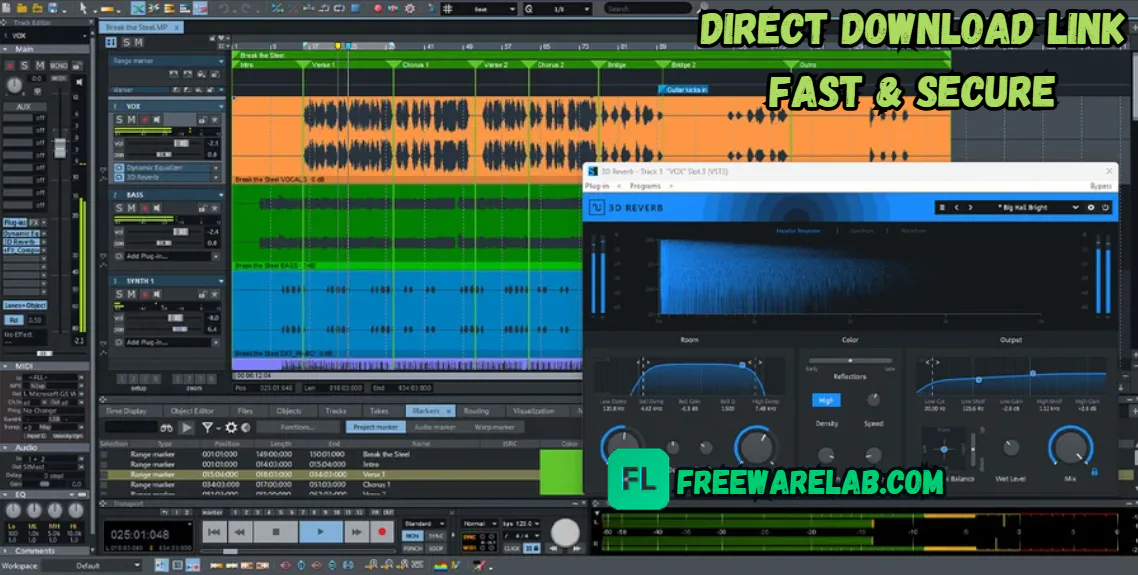This screenshot has width=1138, height=575.
Task: Switch to Object Editor tab
Action: 192,411
